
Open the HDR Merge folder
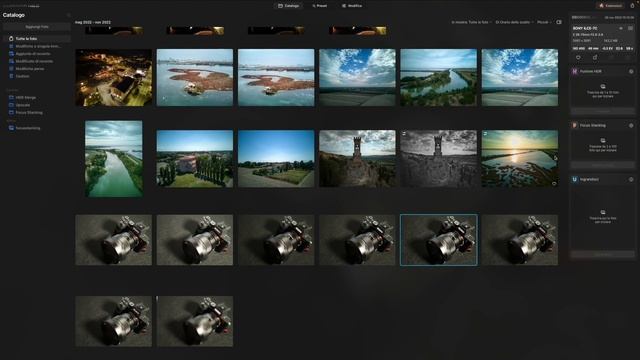click(x=22, y=98)
